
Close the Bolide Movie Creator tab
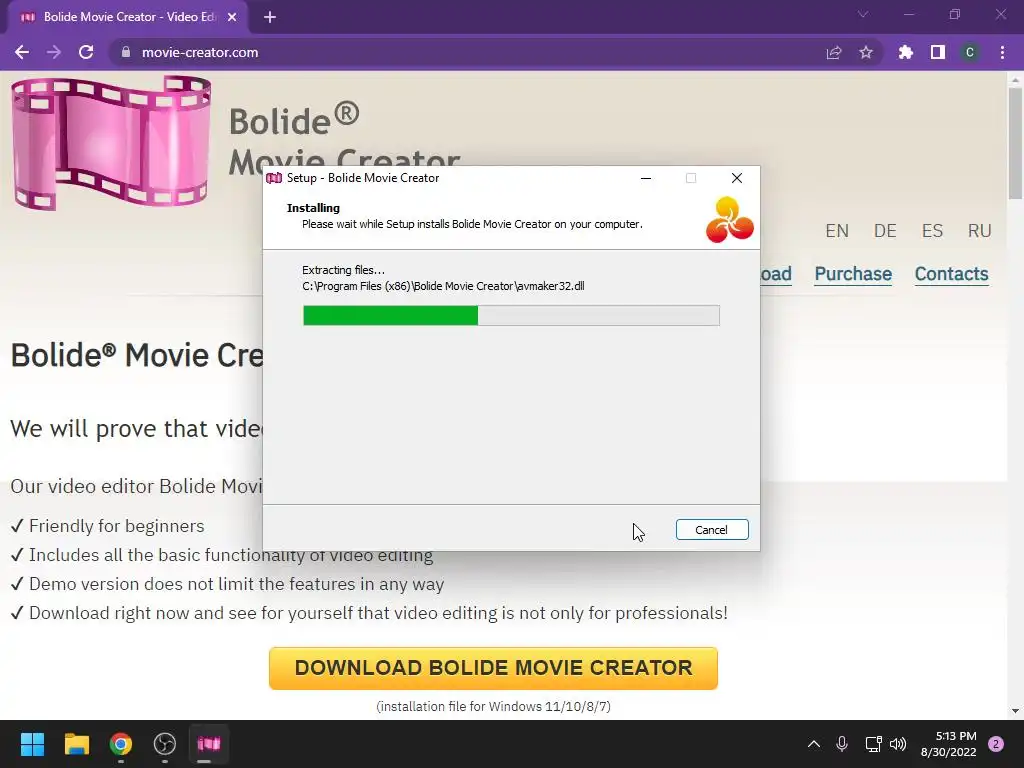tap(232, 17)
